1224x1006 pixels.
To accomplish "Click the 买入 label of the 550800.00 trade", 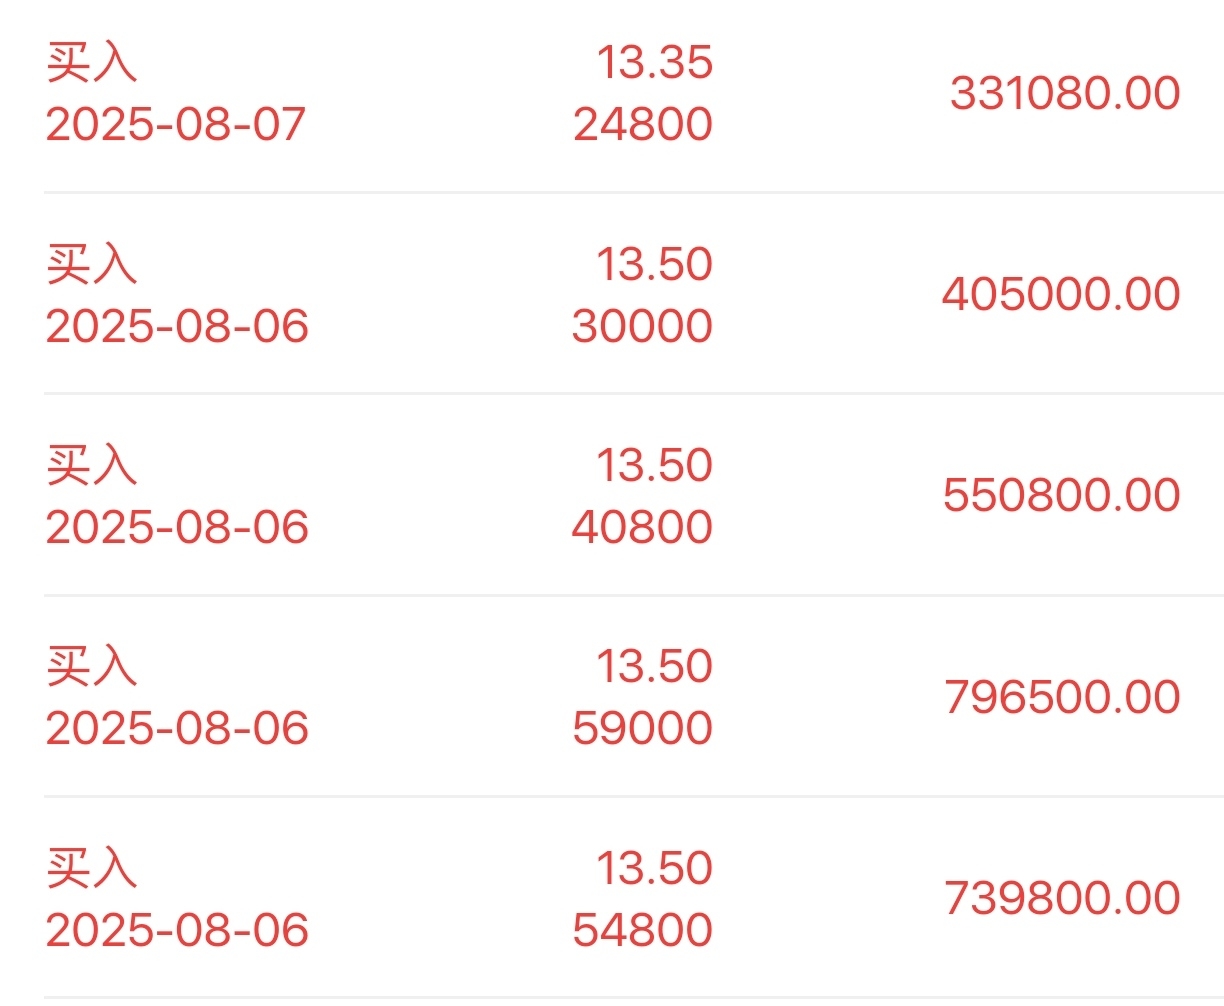I will point(91,465).
